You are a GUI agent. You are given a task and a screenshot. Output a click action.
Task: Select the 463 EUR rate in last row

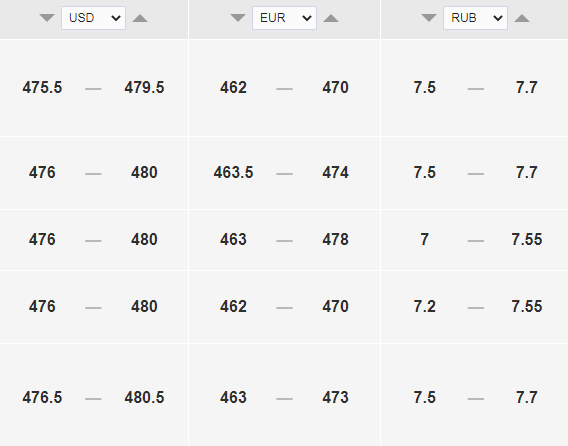click(x=233, y=397)
